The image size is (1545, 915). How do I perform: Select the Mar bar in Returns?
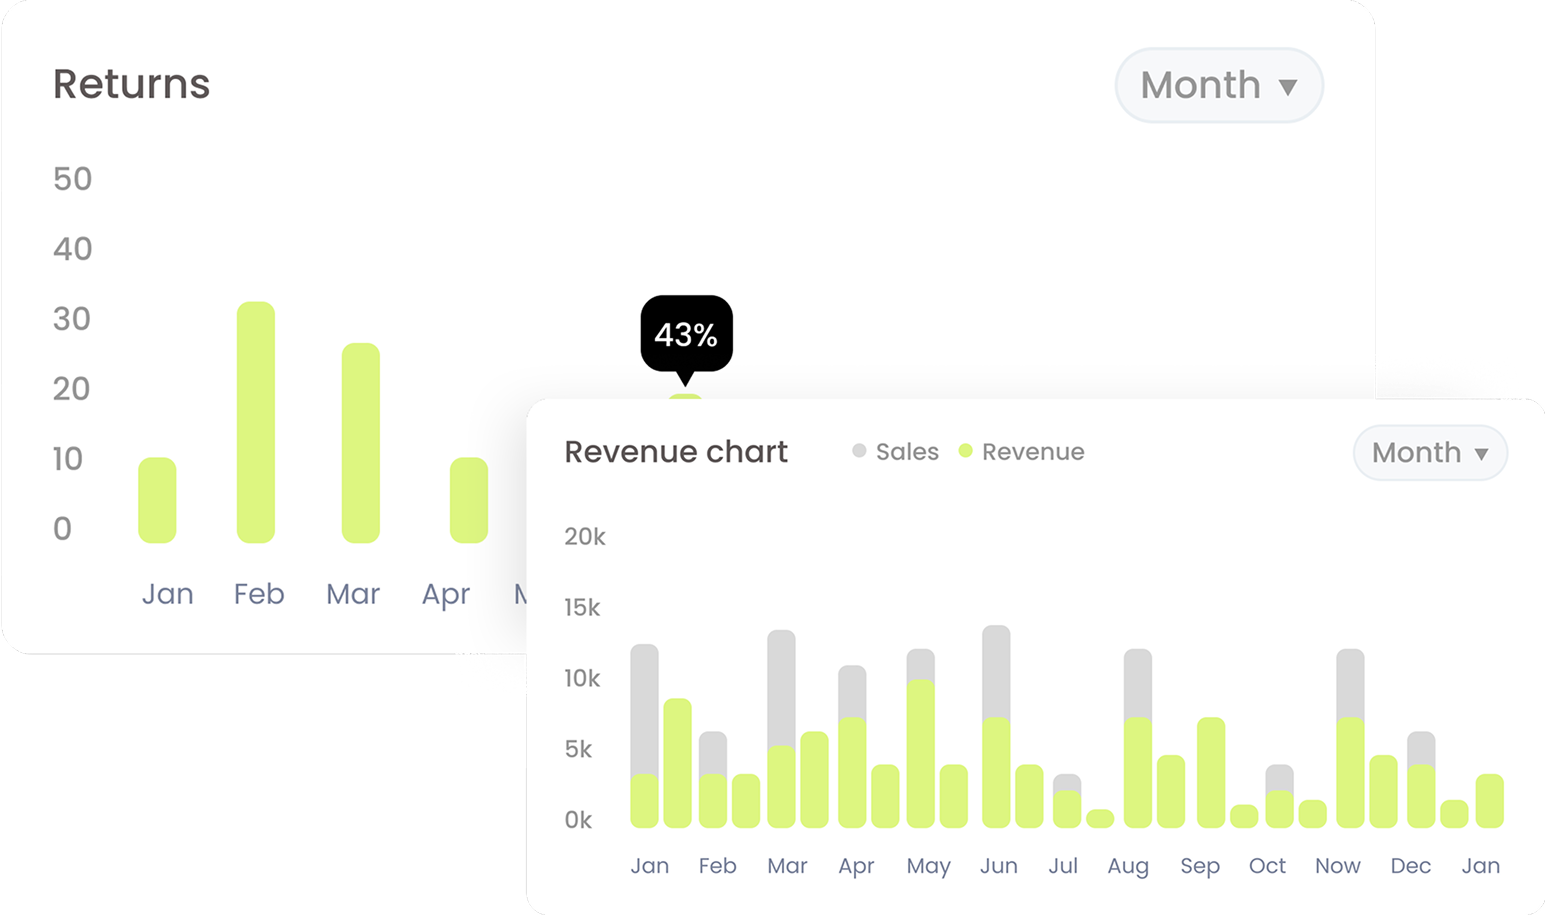coord(360,443)
